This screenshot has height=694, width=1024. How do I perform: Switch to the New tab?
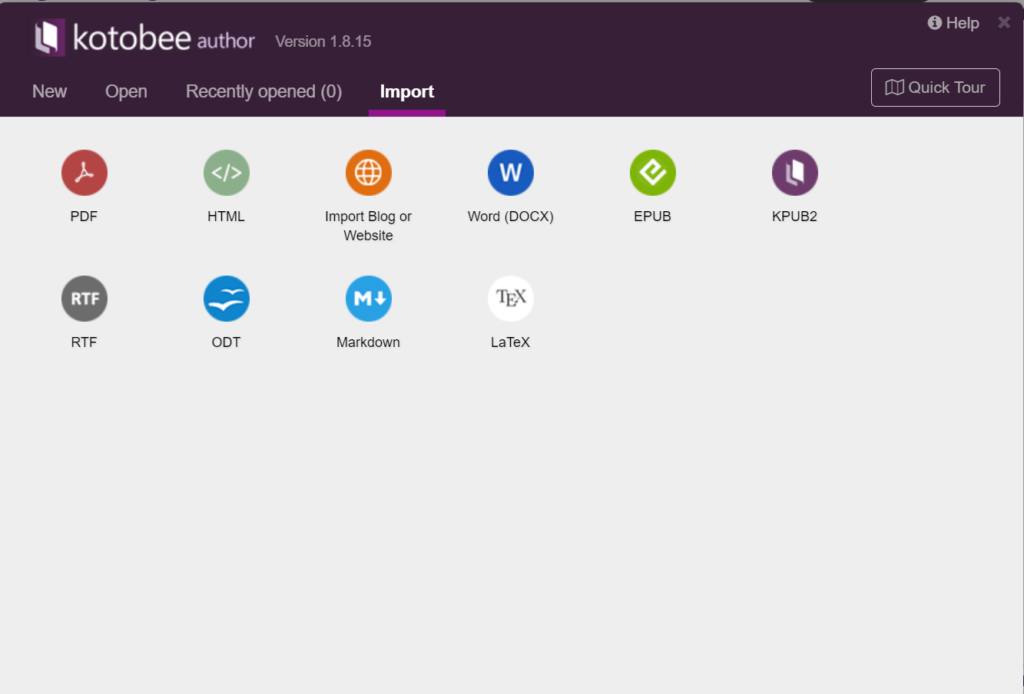point(49,91)
